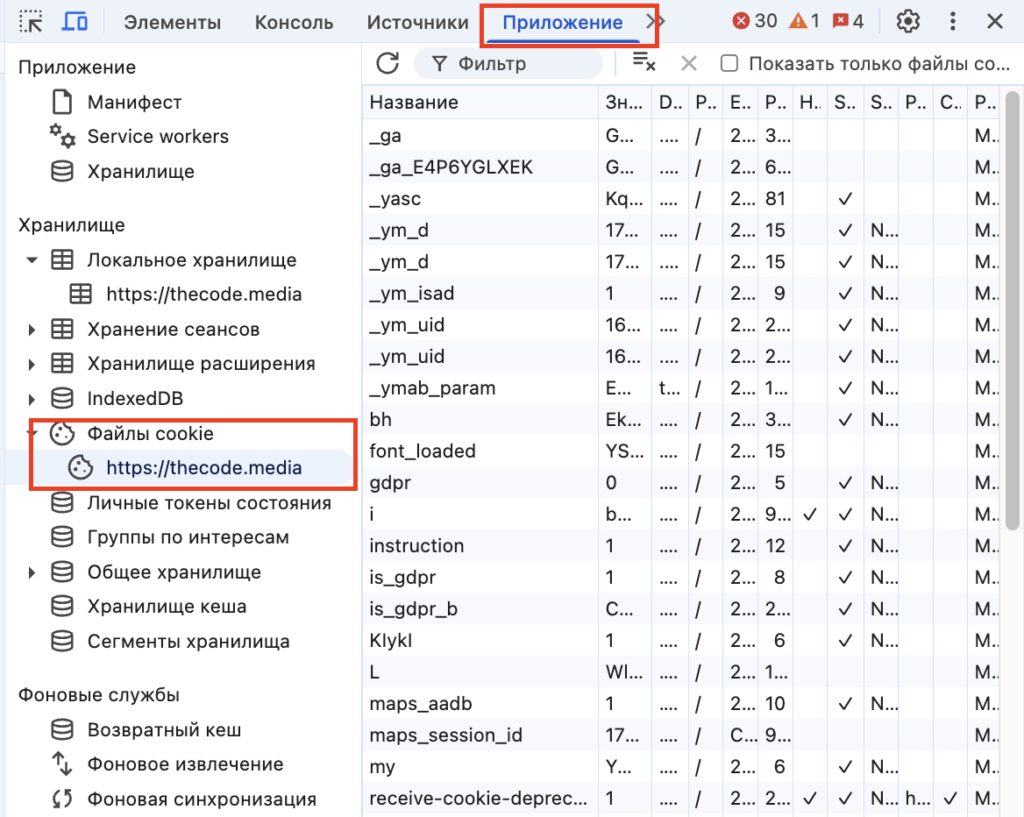Toggle the device toolbar icon

point(75,22)
